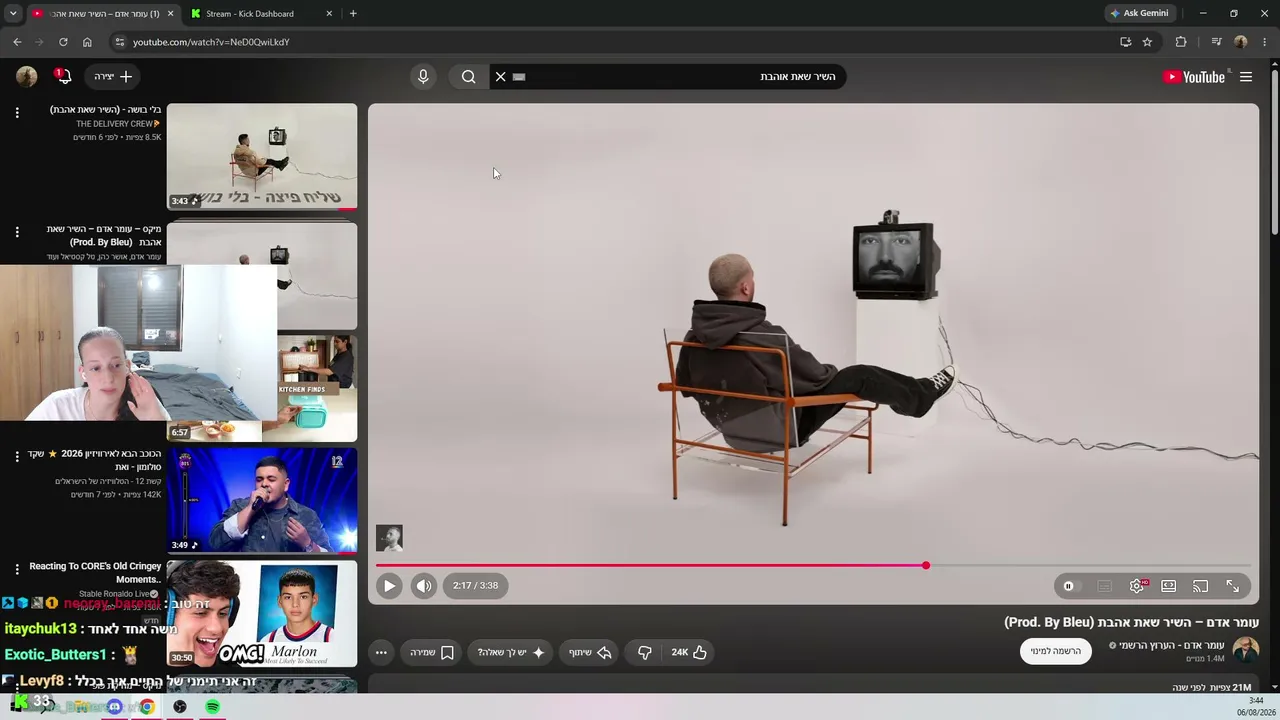Open the Ask a question (יש לך שאלה) button
Image resolution: width=1280 pixels, height=720 pixels.
511,652
